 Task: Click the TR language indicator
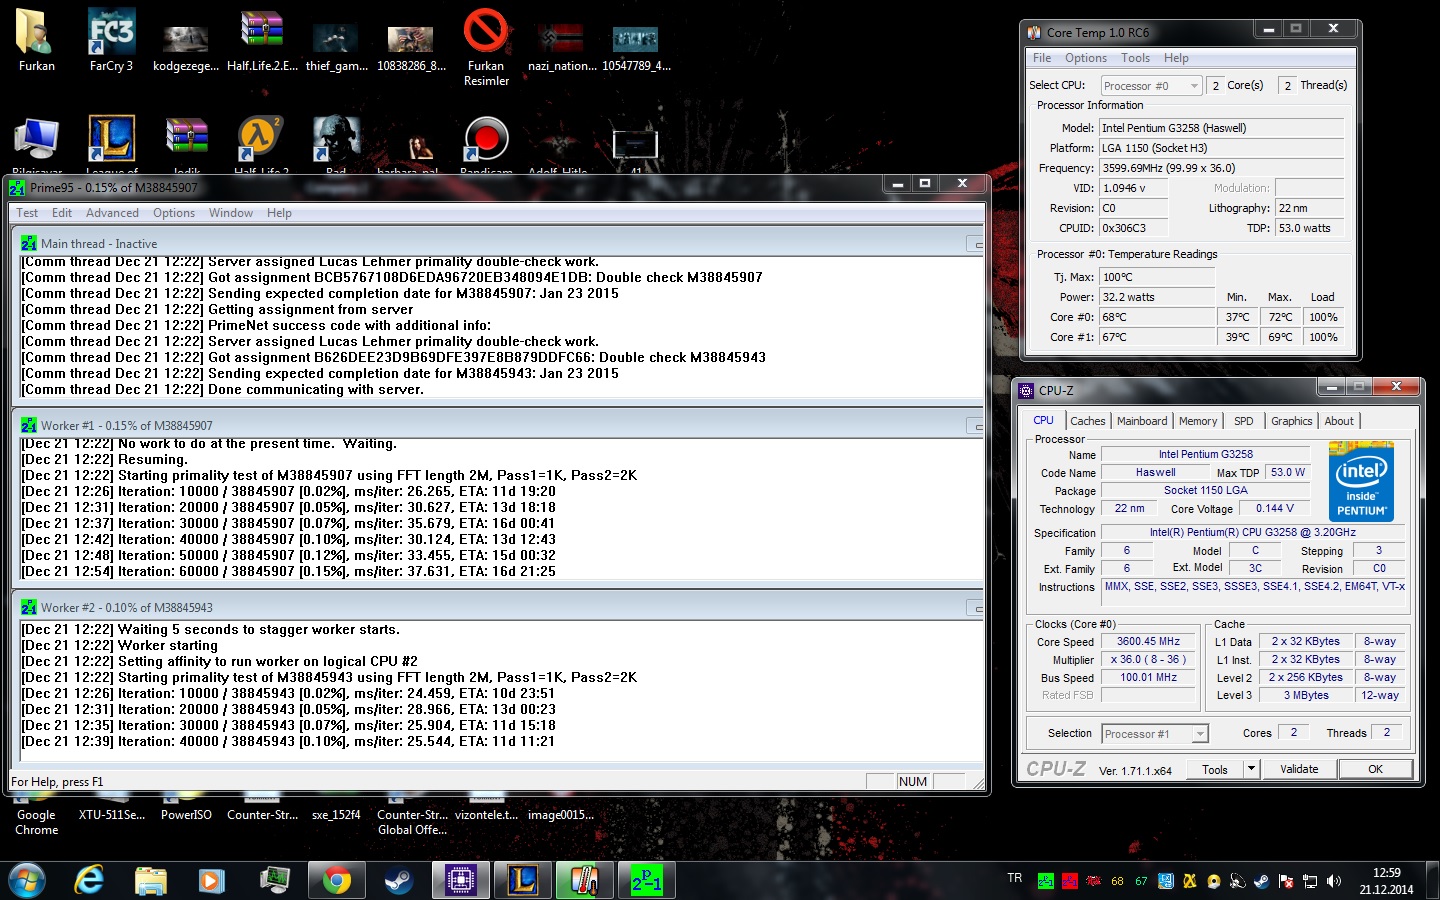1015,878
